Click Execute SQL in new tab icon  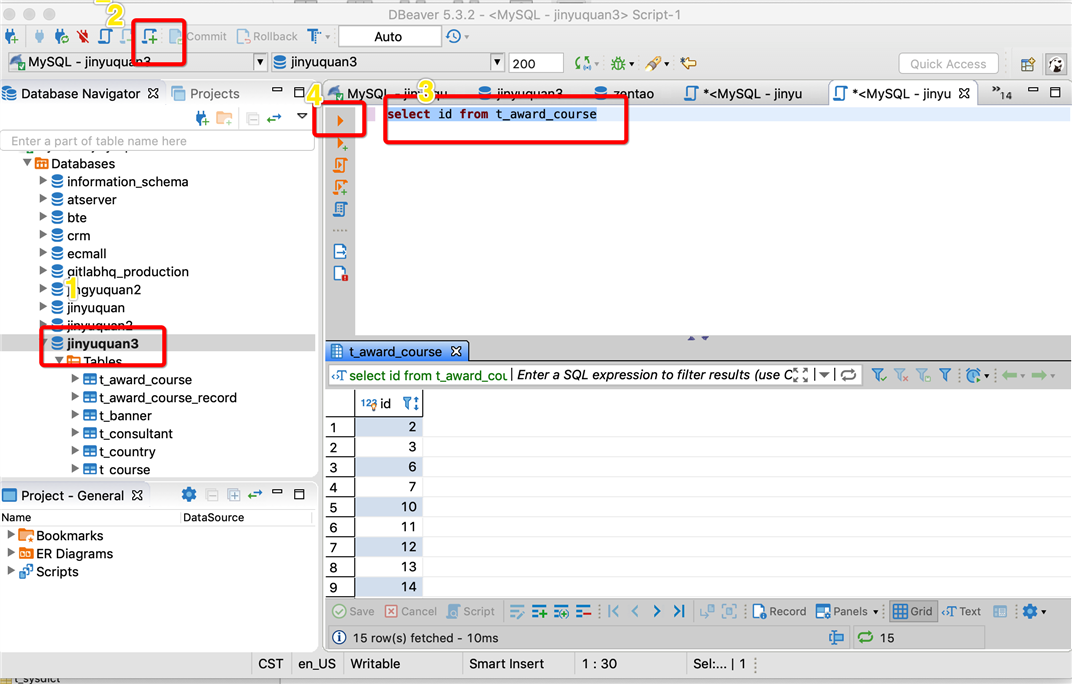click(x=342, y=144)
